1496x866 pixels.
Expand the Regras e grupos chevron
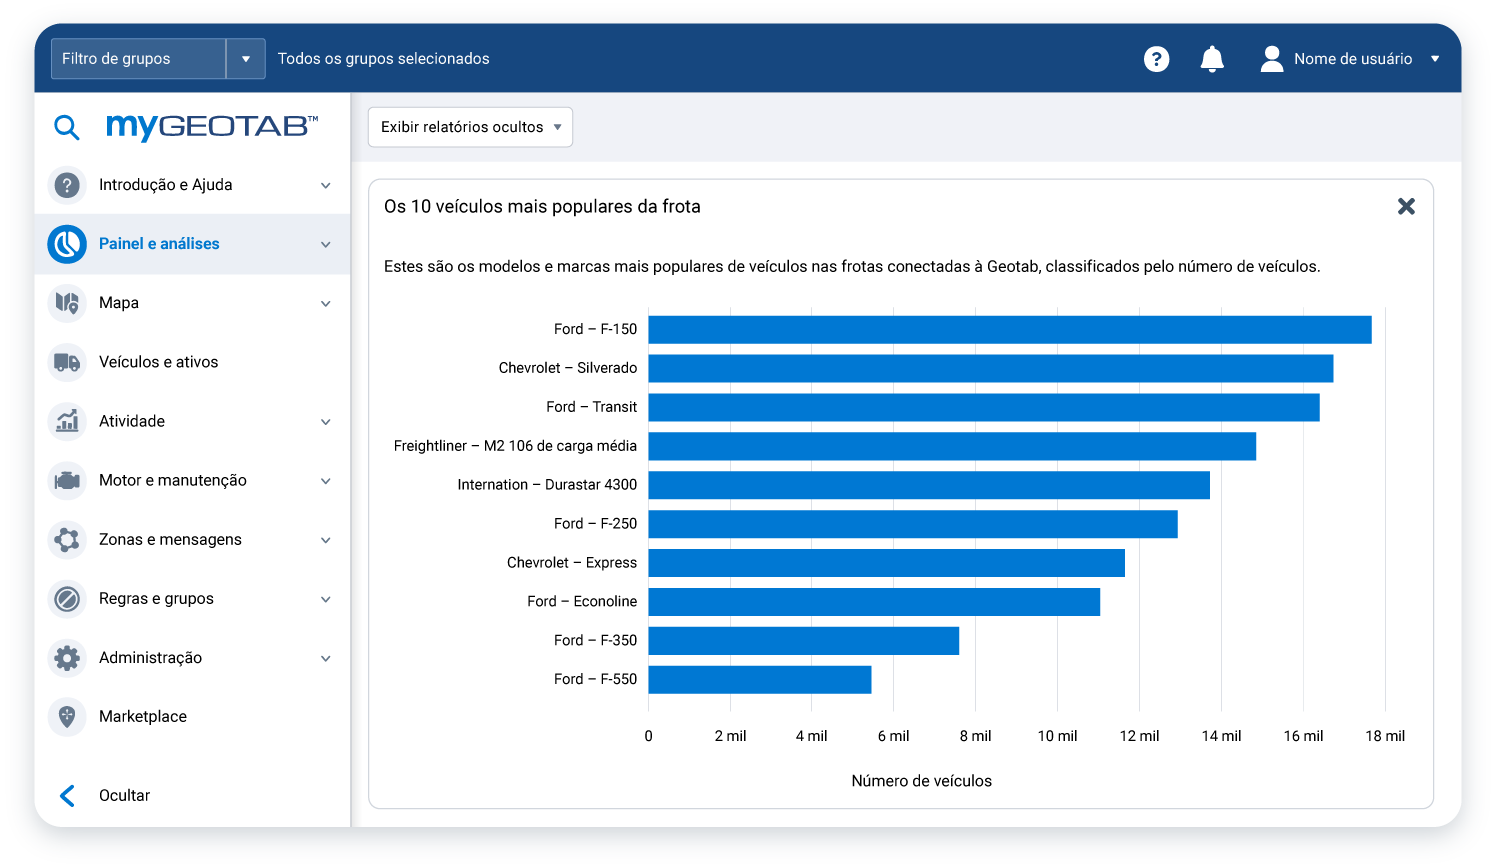pyautogui.click(x=325, y=599)
